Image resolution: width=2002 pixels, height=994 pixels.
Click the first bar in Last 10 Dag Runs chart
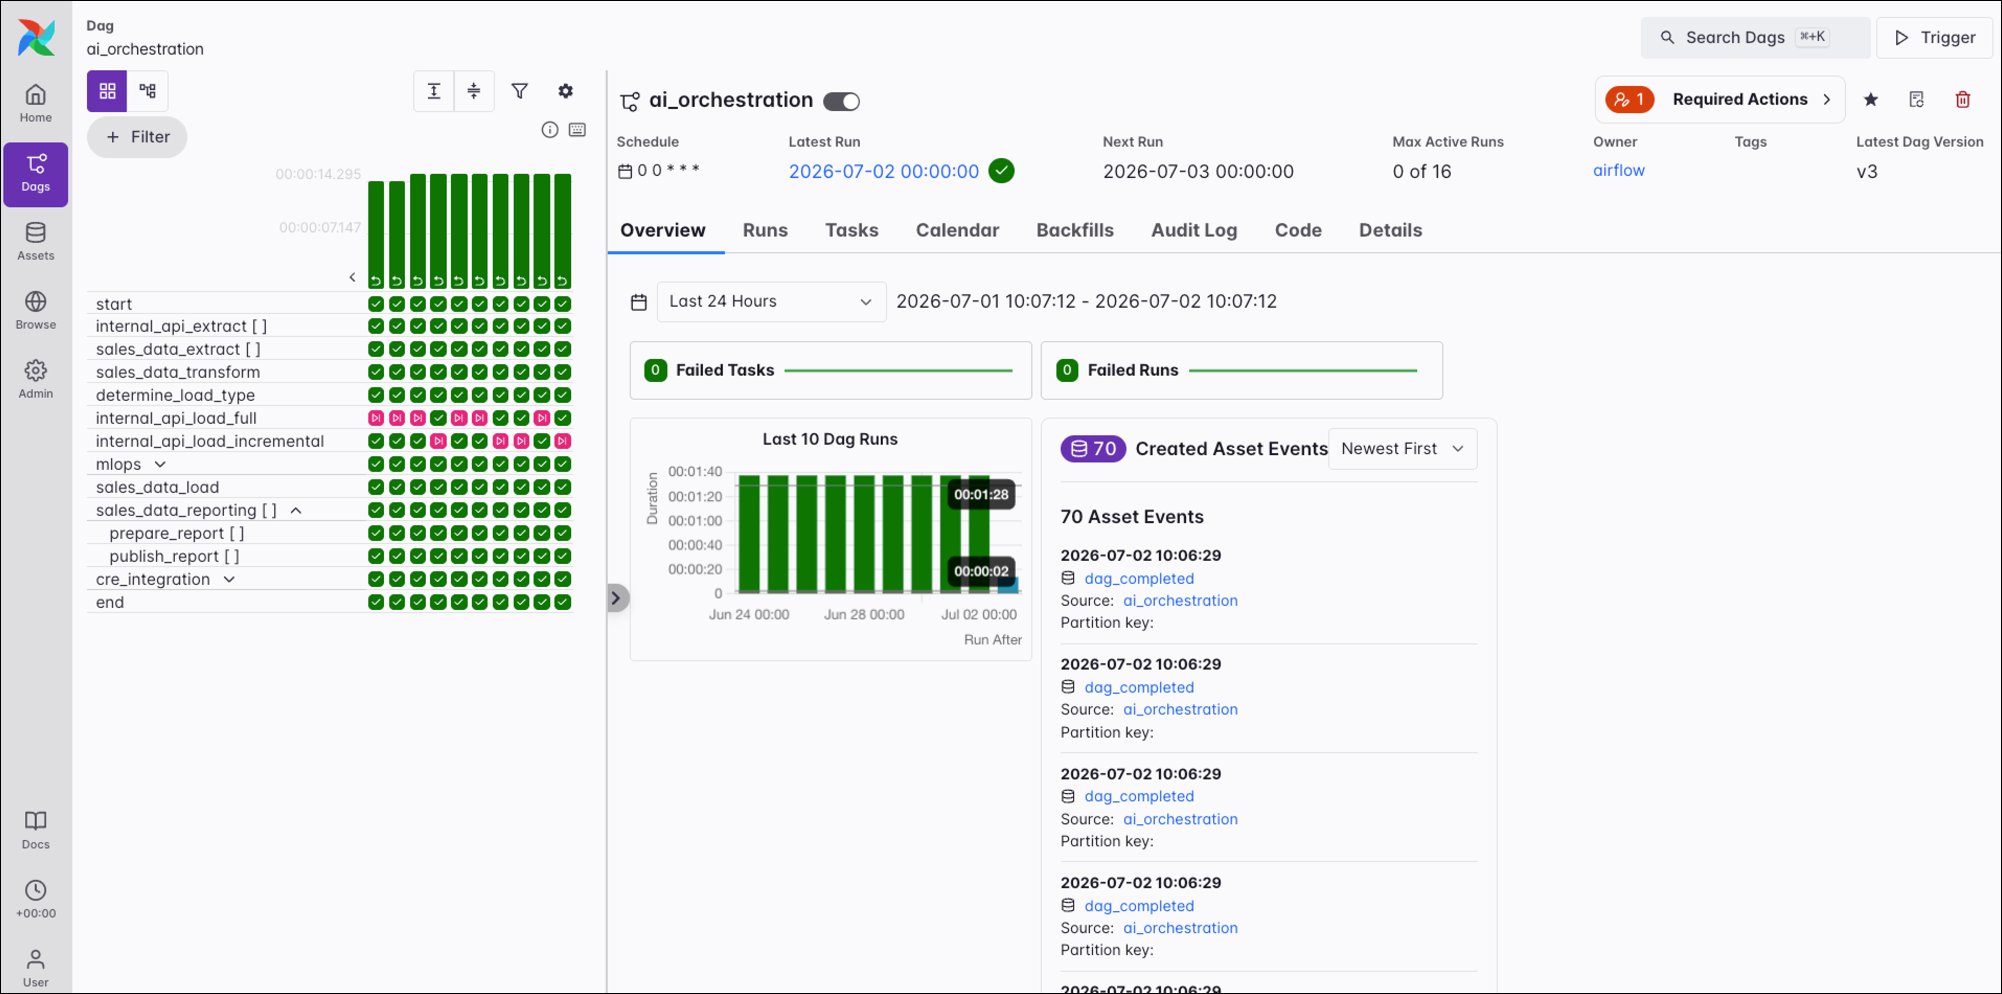tap(750, 534)
